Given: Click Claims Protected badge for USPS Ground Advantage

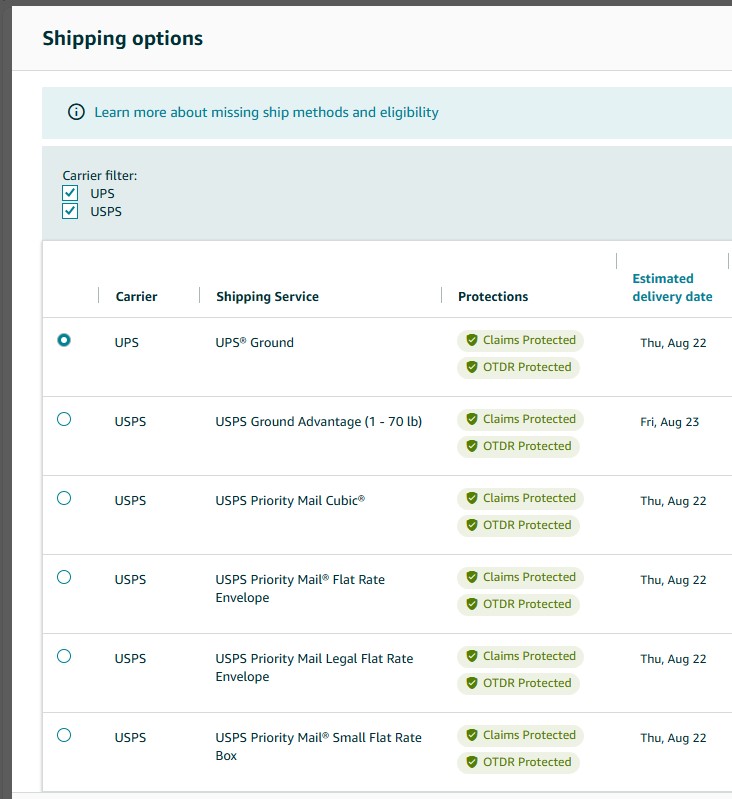Looking at the screenshot, I should 520,419.
